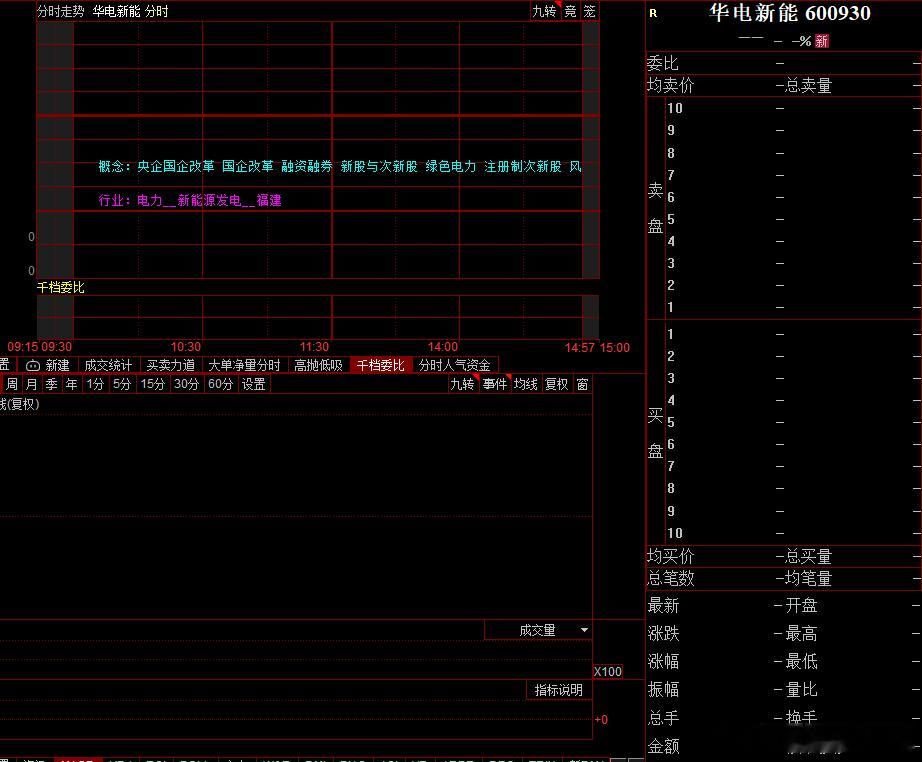Open the 注册制次新股 concept link
Screen dimensions: 922x762
pos(523,166)
